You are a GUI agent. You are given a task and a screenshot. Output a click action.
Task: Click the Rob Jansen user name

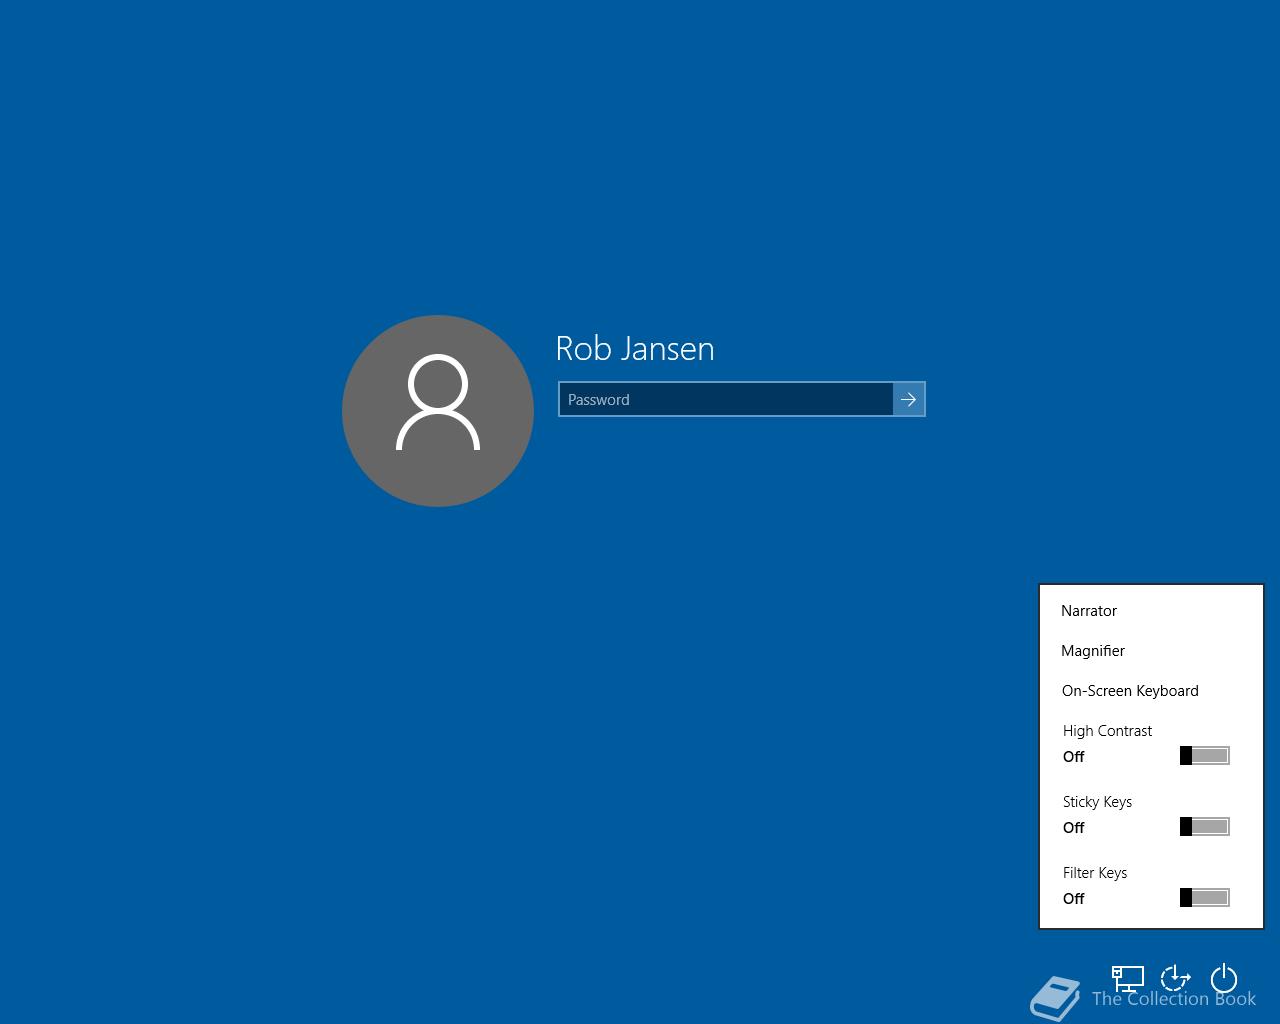click(635, 348)
